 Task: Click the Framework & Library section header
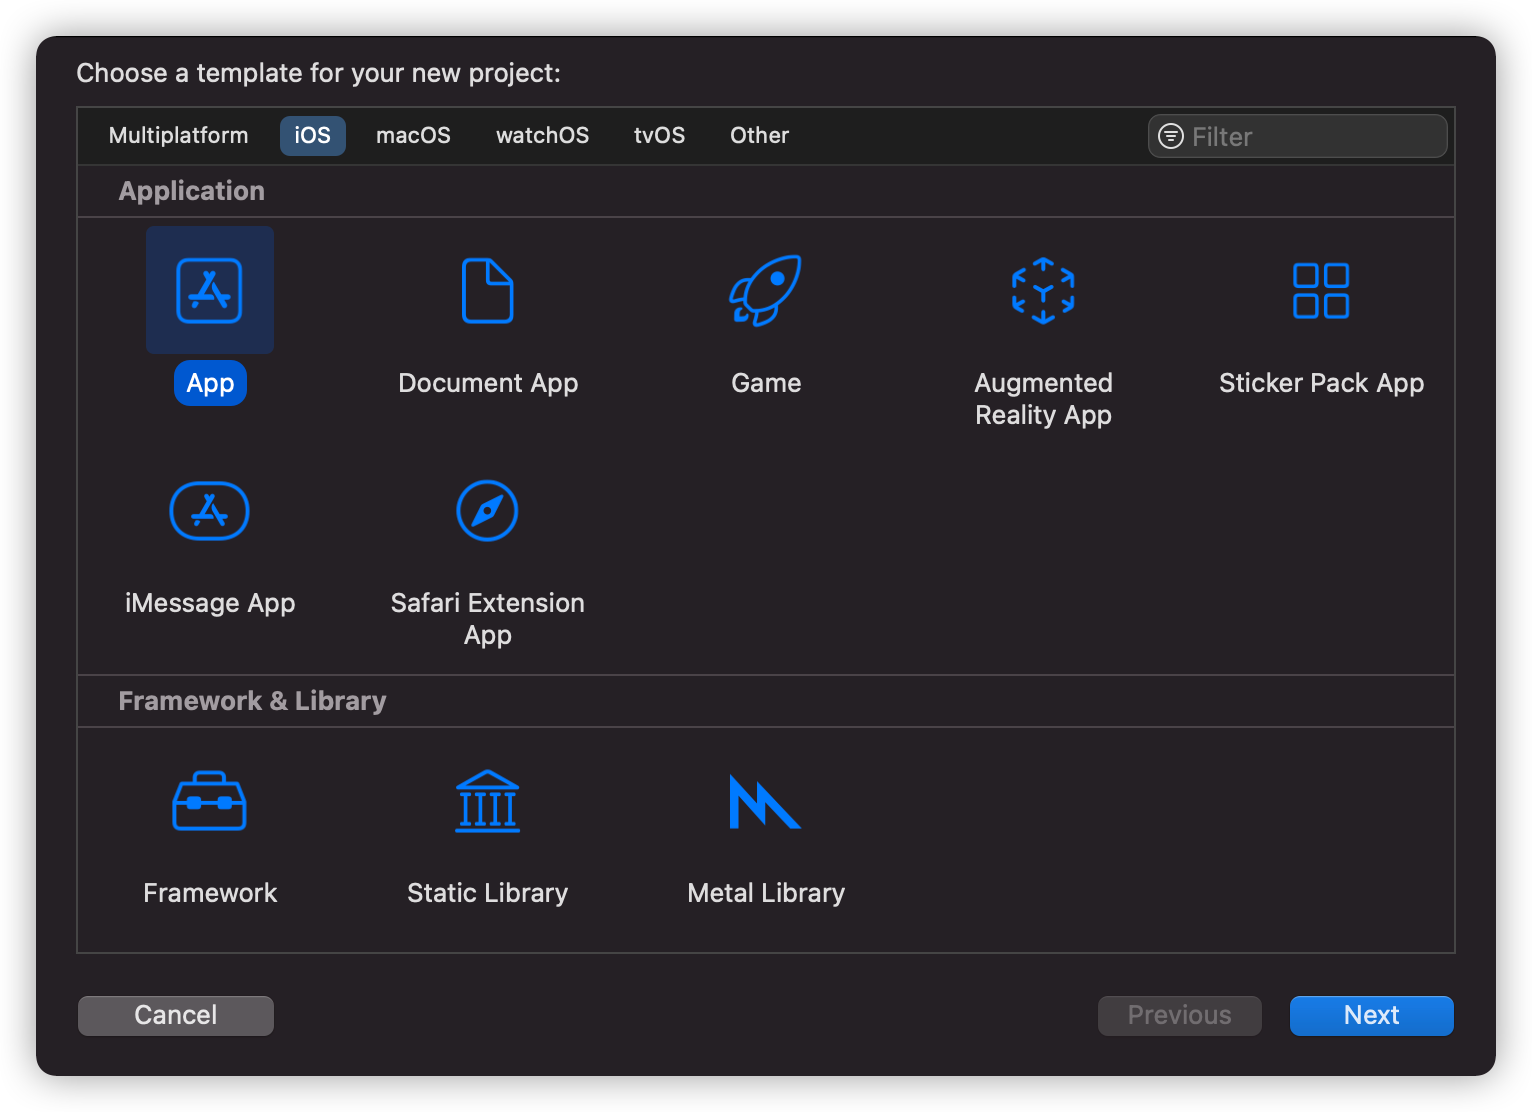(x=252, y=701)
